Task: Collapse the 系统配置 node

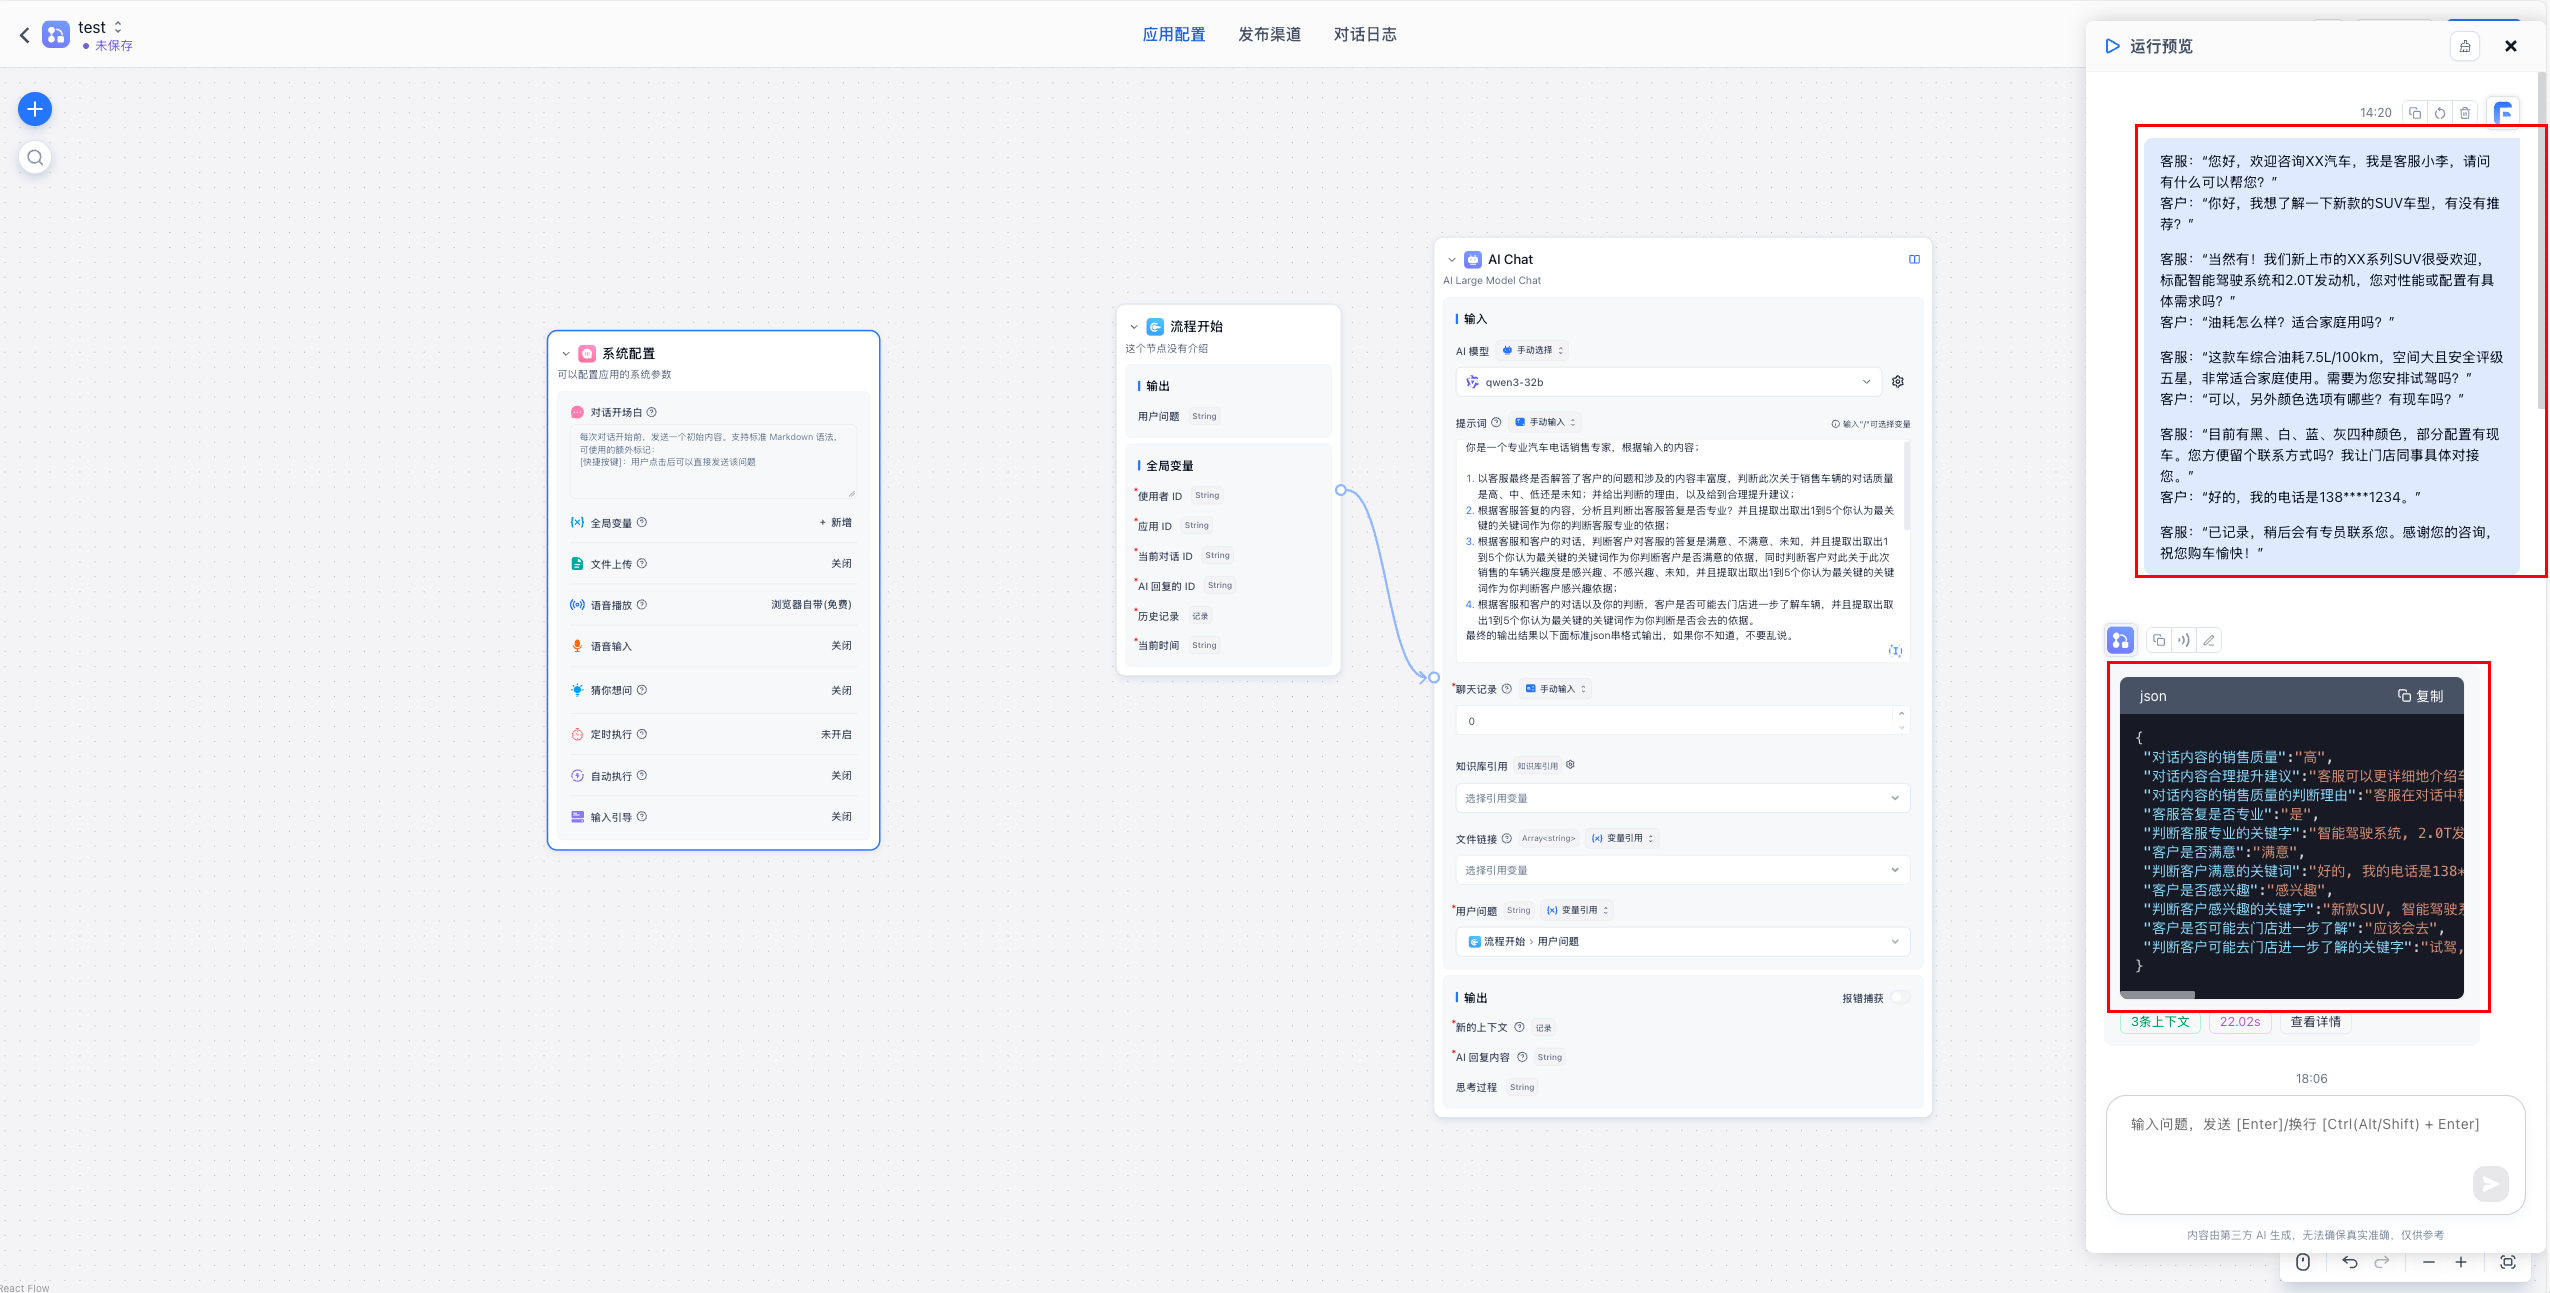Action: point(566,354)
